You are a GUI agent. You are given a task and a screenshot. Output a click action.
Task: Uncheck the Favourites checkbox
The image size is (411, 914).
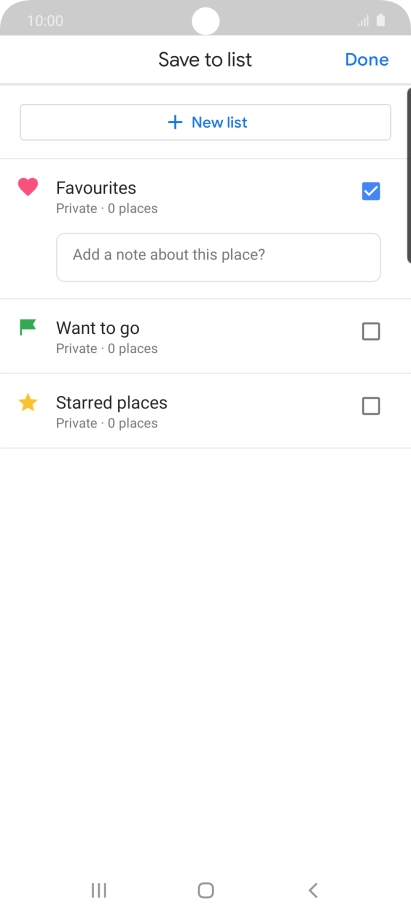[371, 191]
